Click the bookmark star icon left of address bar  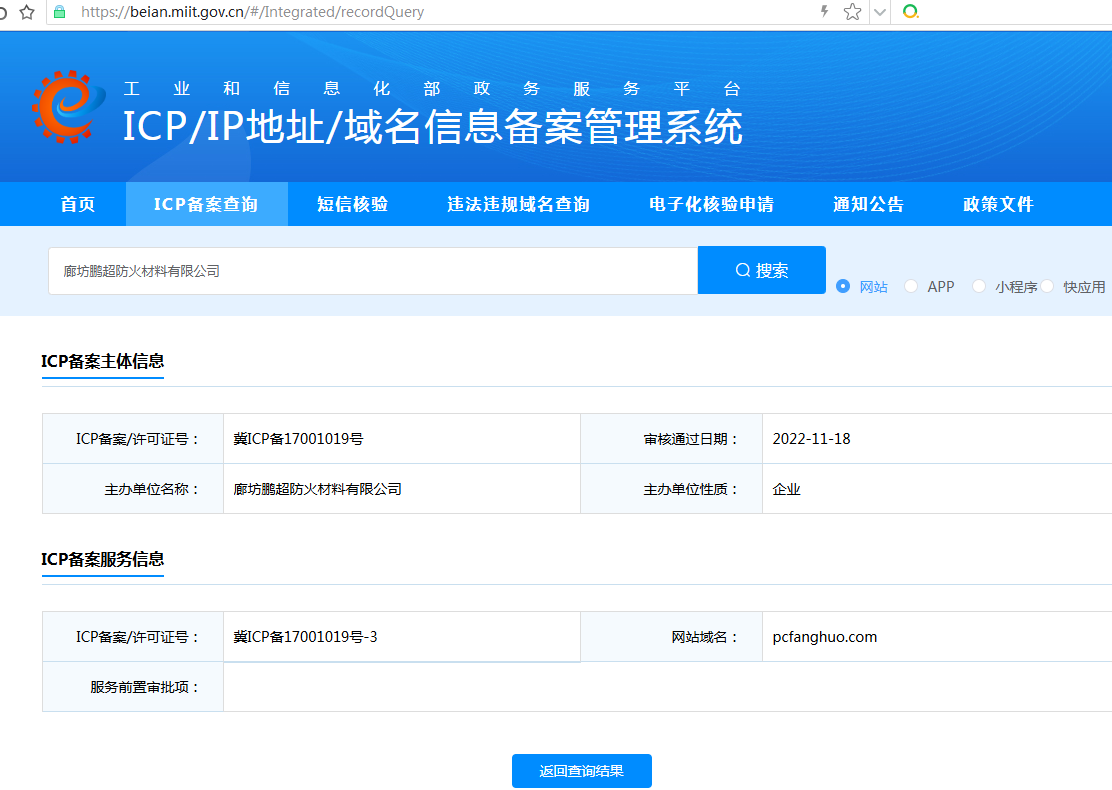pos(27,12)
